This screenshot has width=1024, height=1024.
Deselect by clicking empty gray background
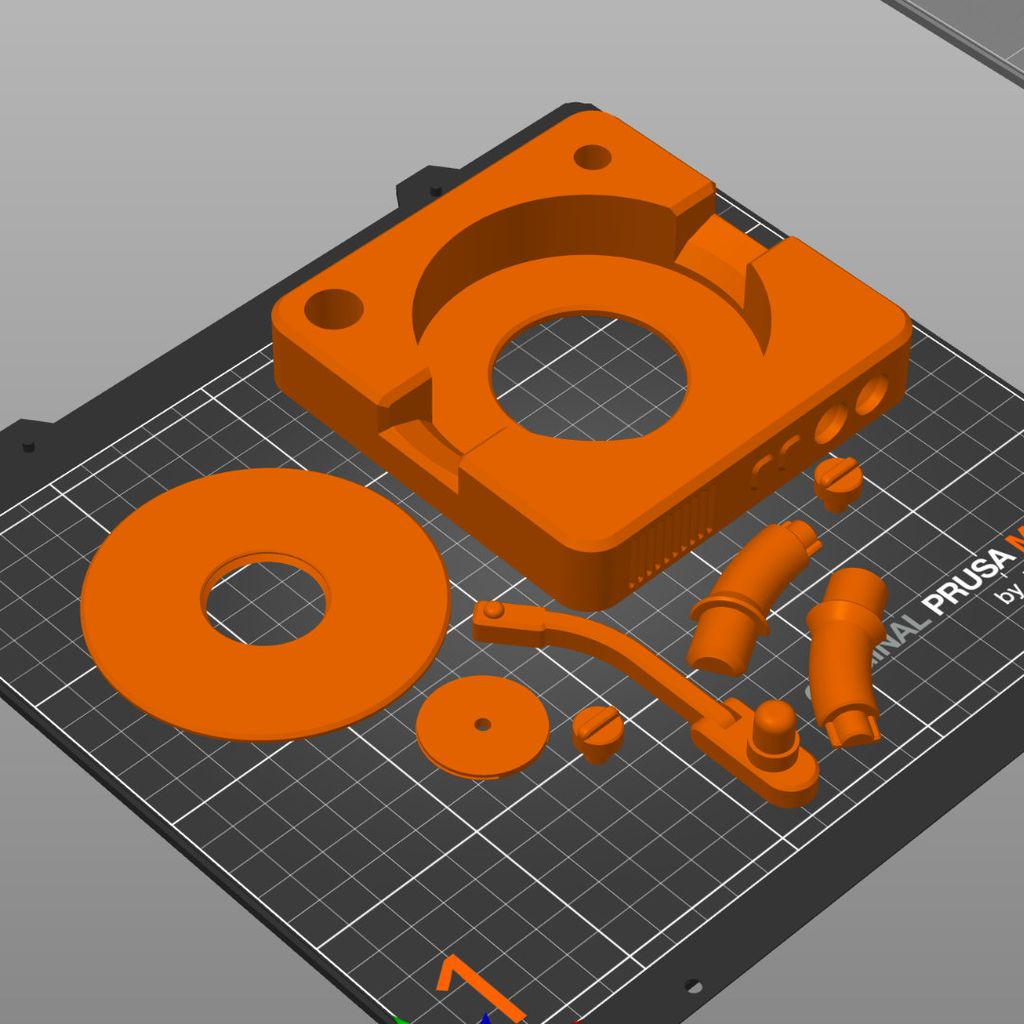click(150, 150)
